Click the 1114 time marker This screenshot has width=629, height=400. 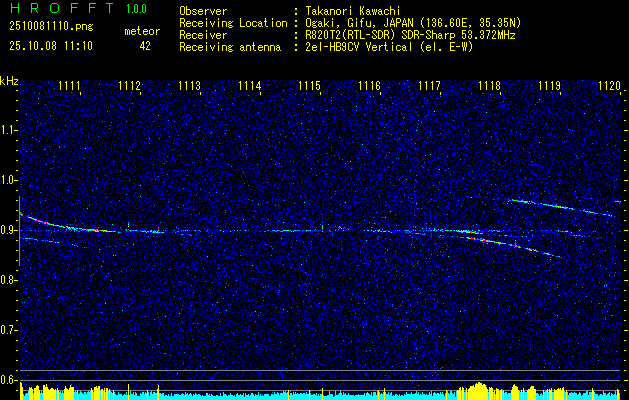tap(249, 86)
